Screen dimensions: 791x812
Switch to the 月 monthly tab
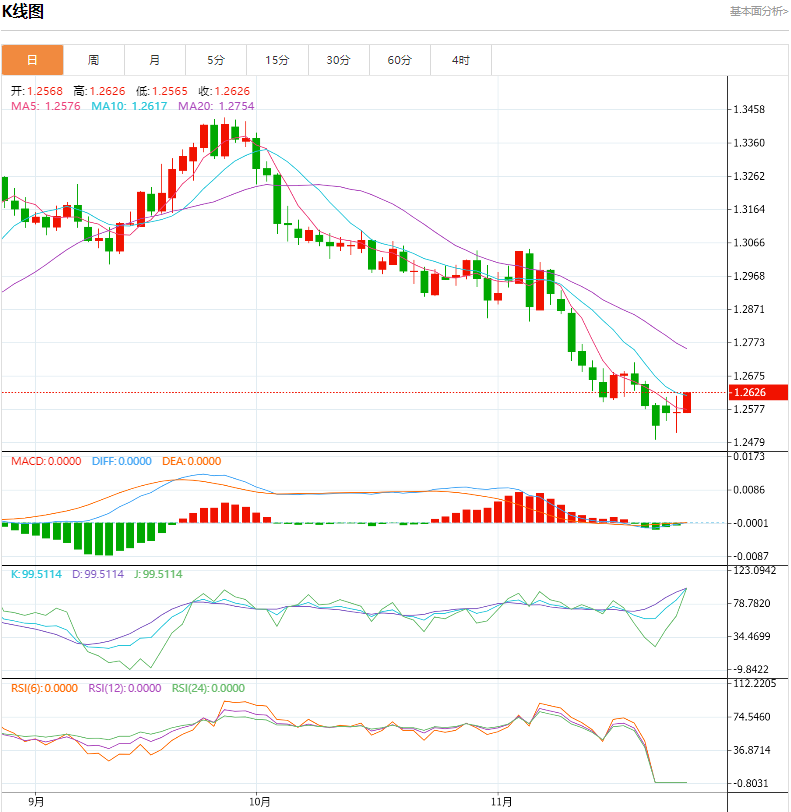154,60
